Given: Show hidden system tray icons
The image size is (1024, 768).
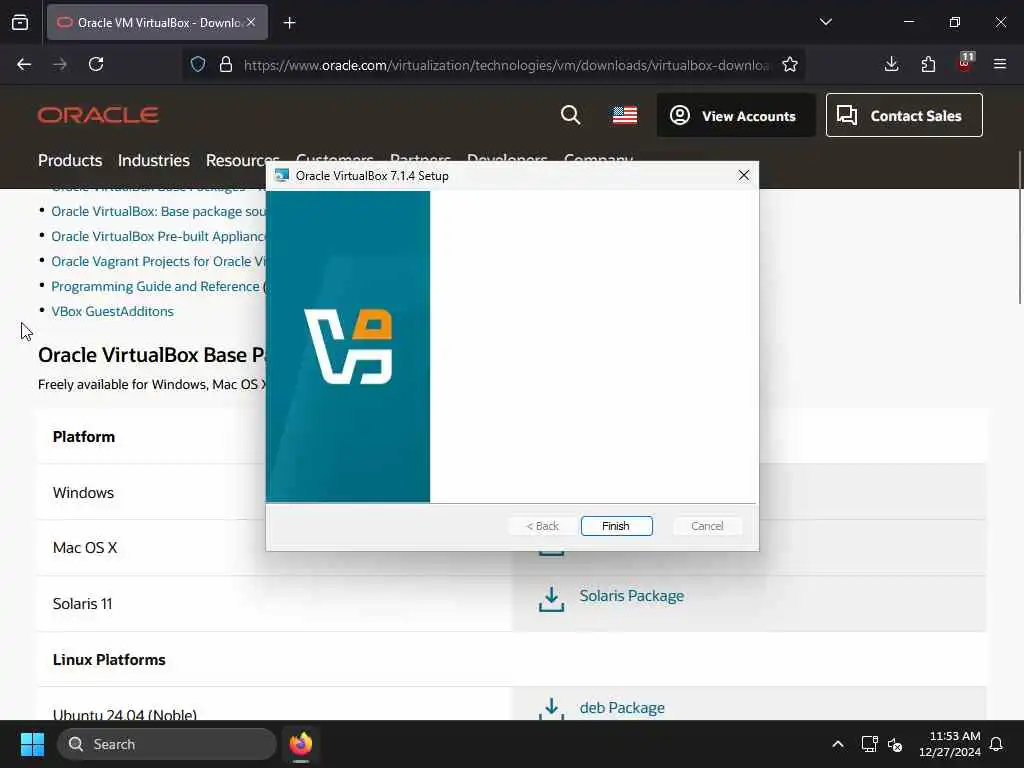Looking at the screenshot, I should [x=837, y=744].
